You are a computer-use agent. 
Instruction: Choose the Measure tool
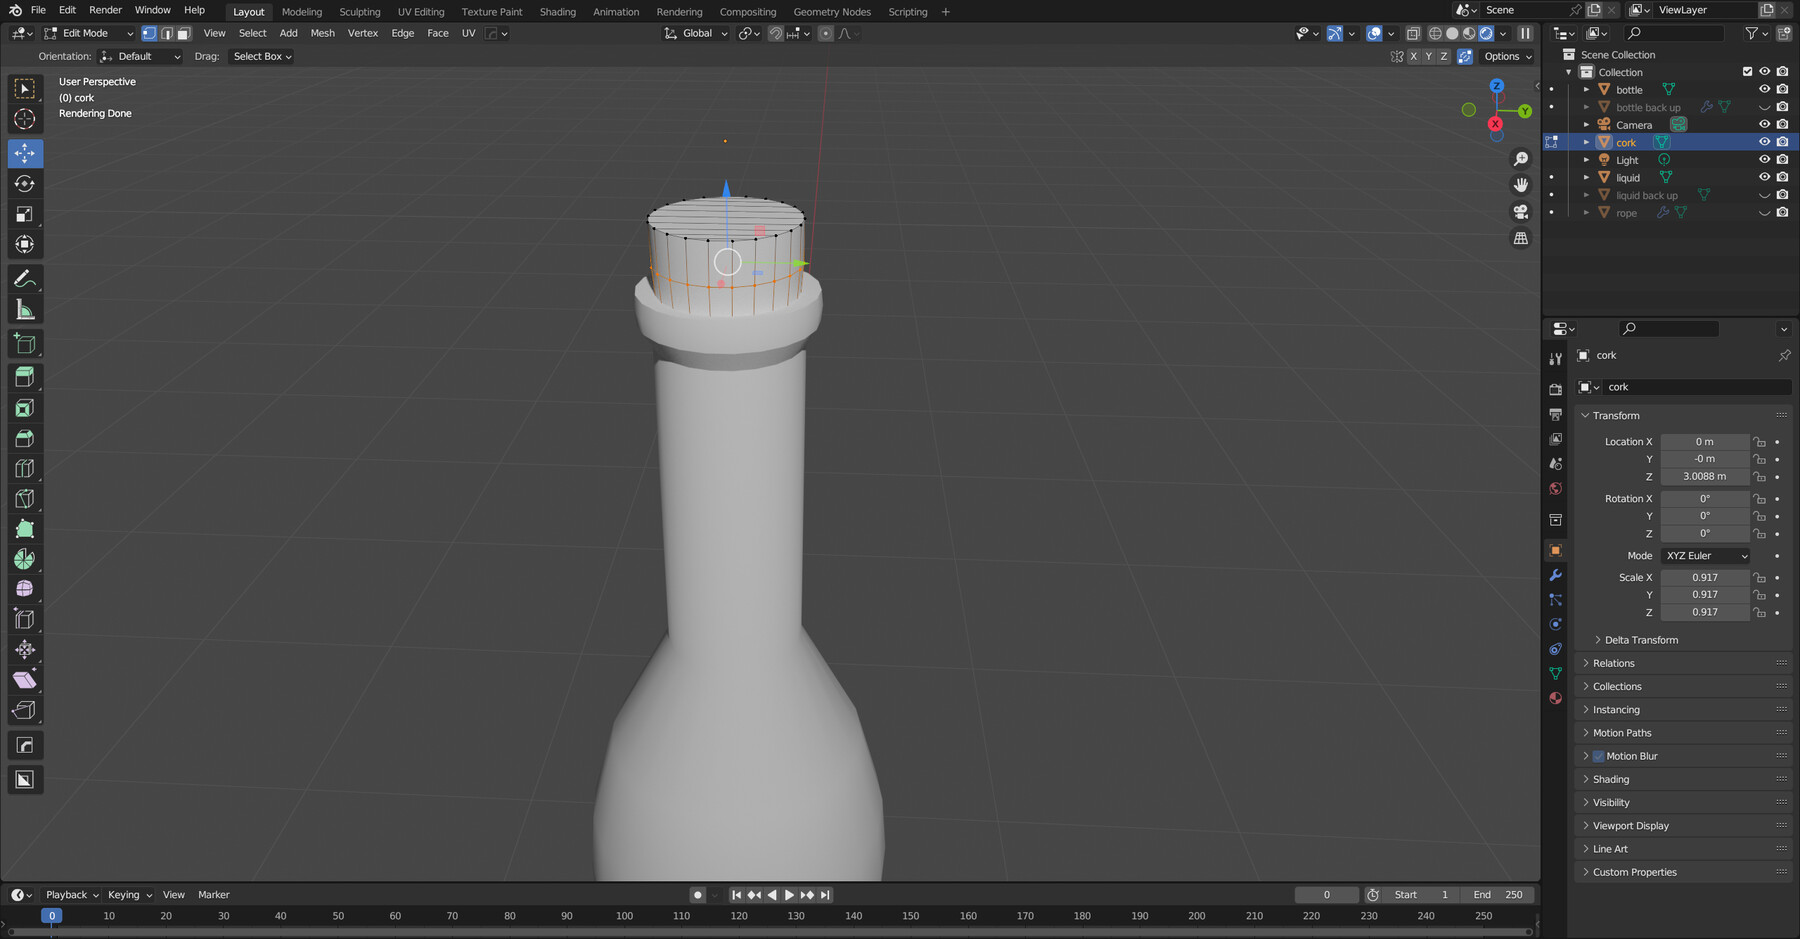pos(25,308)
